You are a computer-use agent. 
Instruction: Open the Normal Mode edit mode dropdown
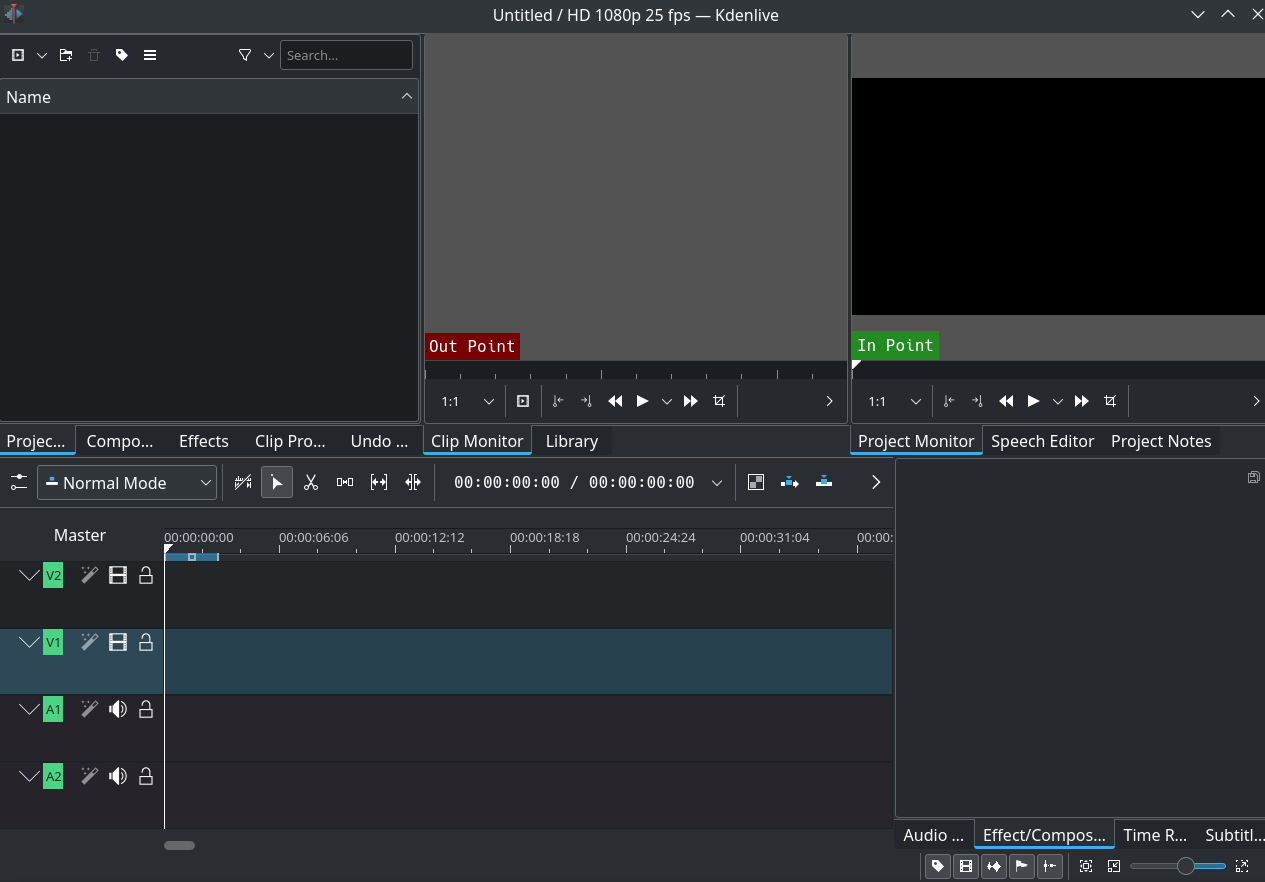[127, 483]
